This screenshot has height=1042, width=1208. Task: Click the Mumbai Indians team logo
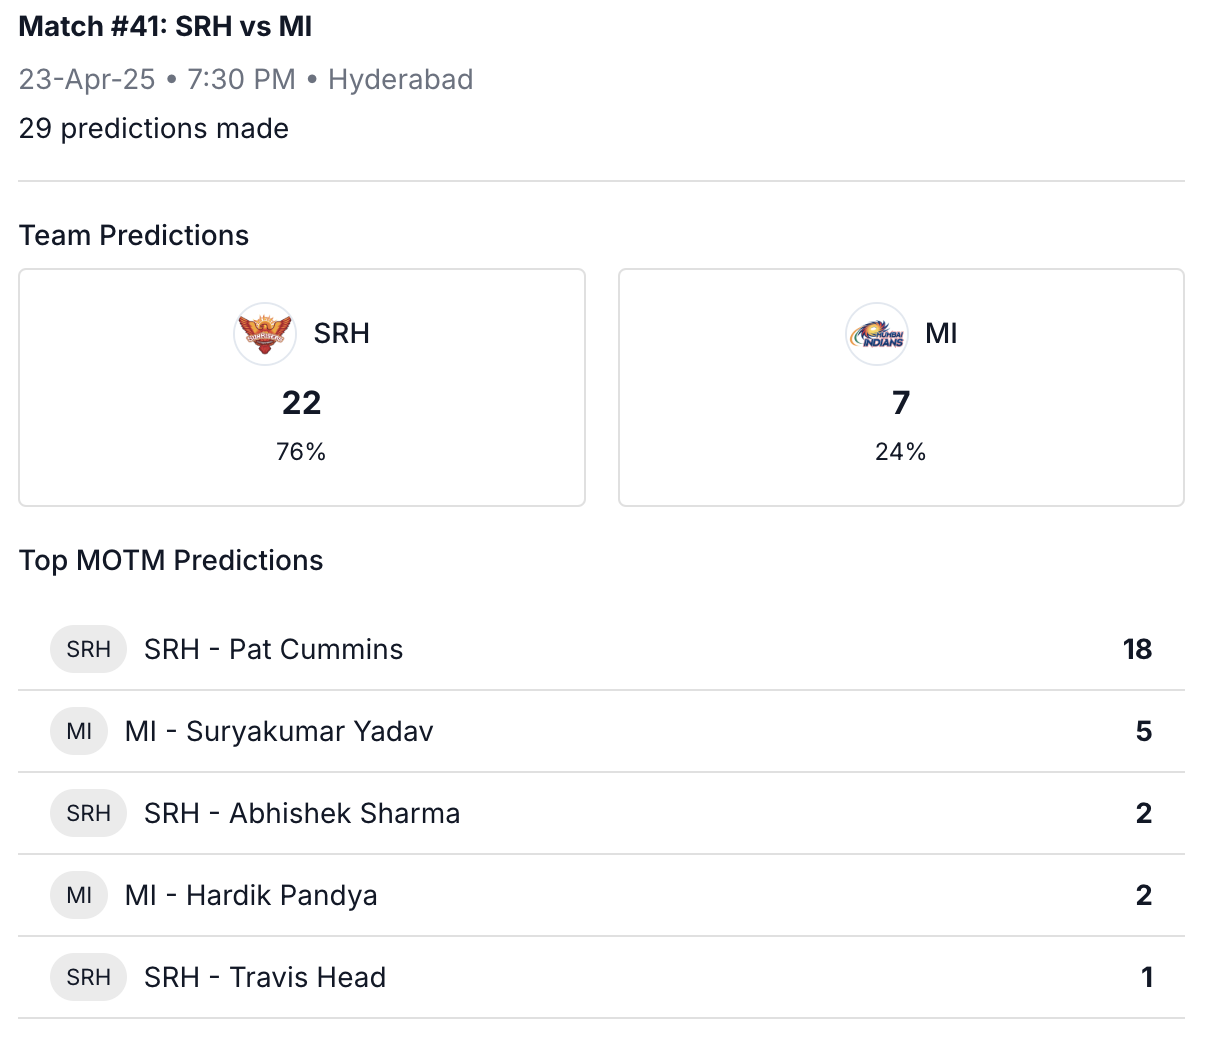tap(877, 334)
